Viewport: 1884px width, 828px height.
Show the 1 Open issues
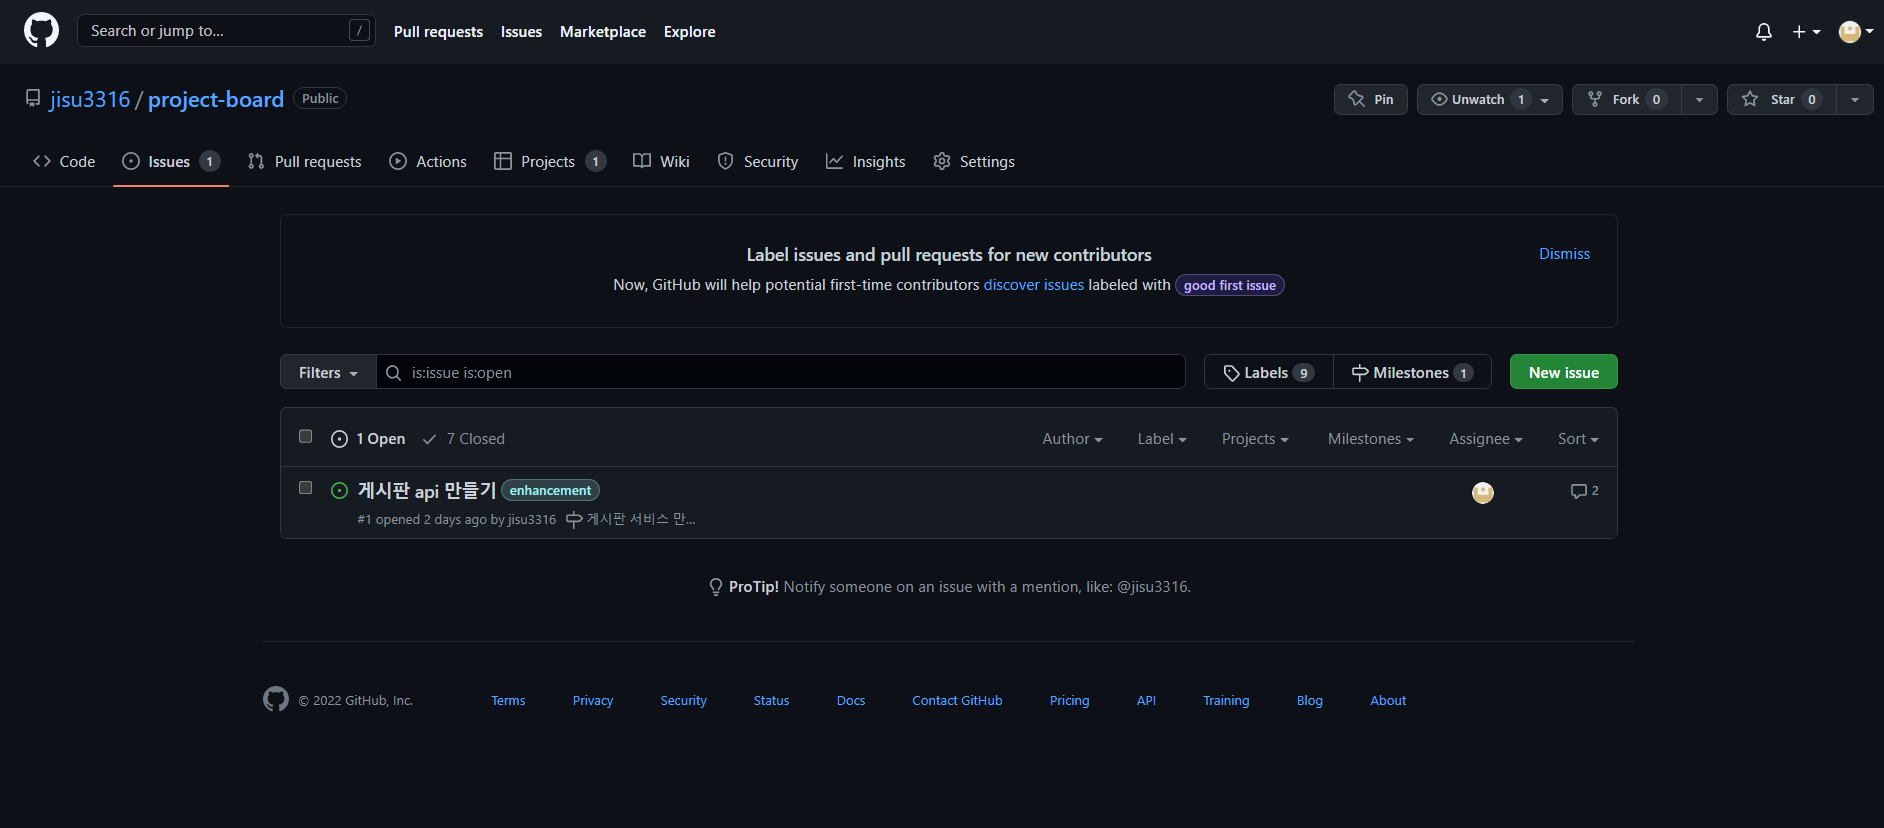click(x=368, y=439)
